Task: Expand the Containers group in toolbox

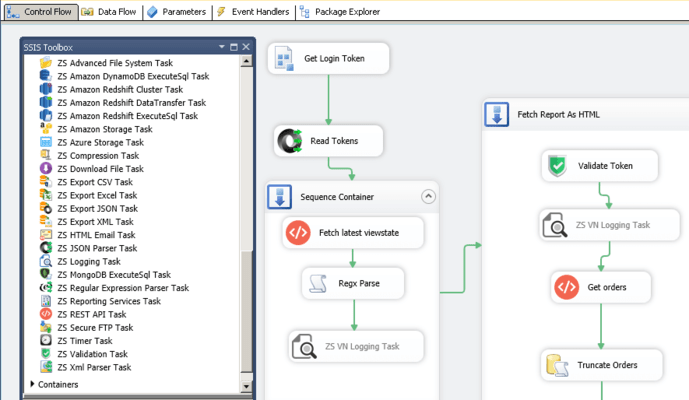Action: pos(34,384)
